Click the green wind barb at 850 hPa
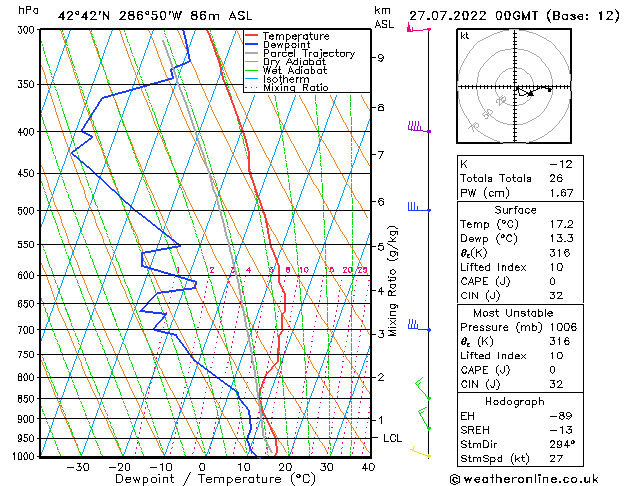The width and height of the screenshot is (629, 486). 422,388
